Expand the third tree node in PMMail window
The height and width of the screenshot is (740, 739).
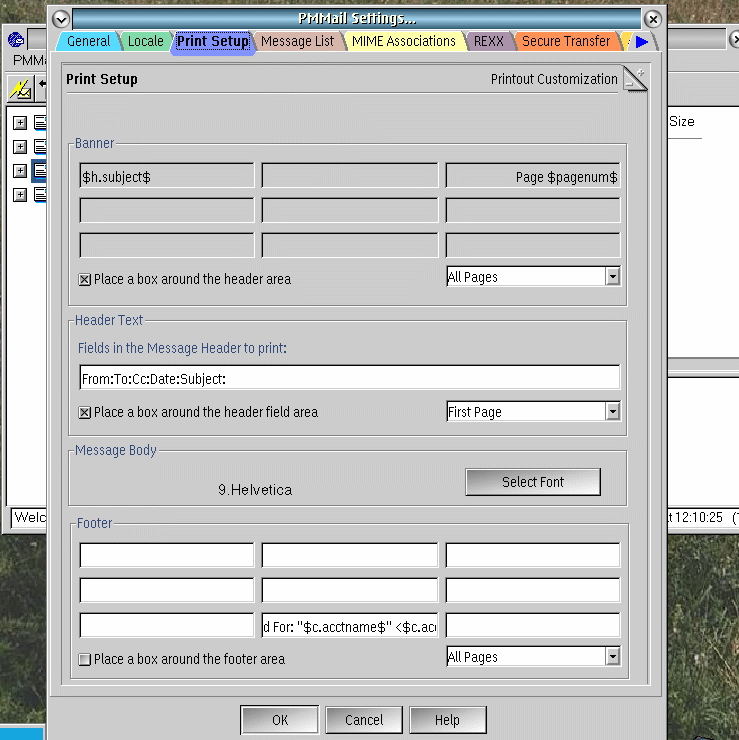point(20,171)
